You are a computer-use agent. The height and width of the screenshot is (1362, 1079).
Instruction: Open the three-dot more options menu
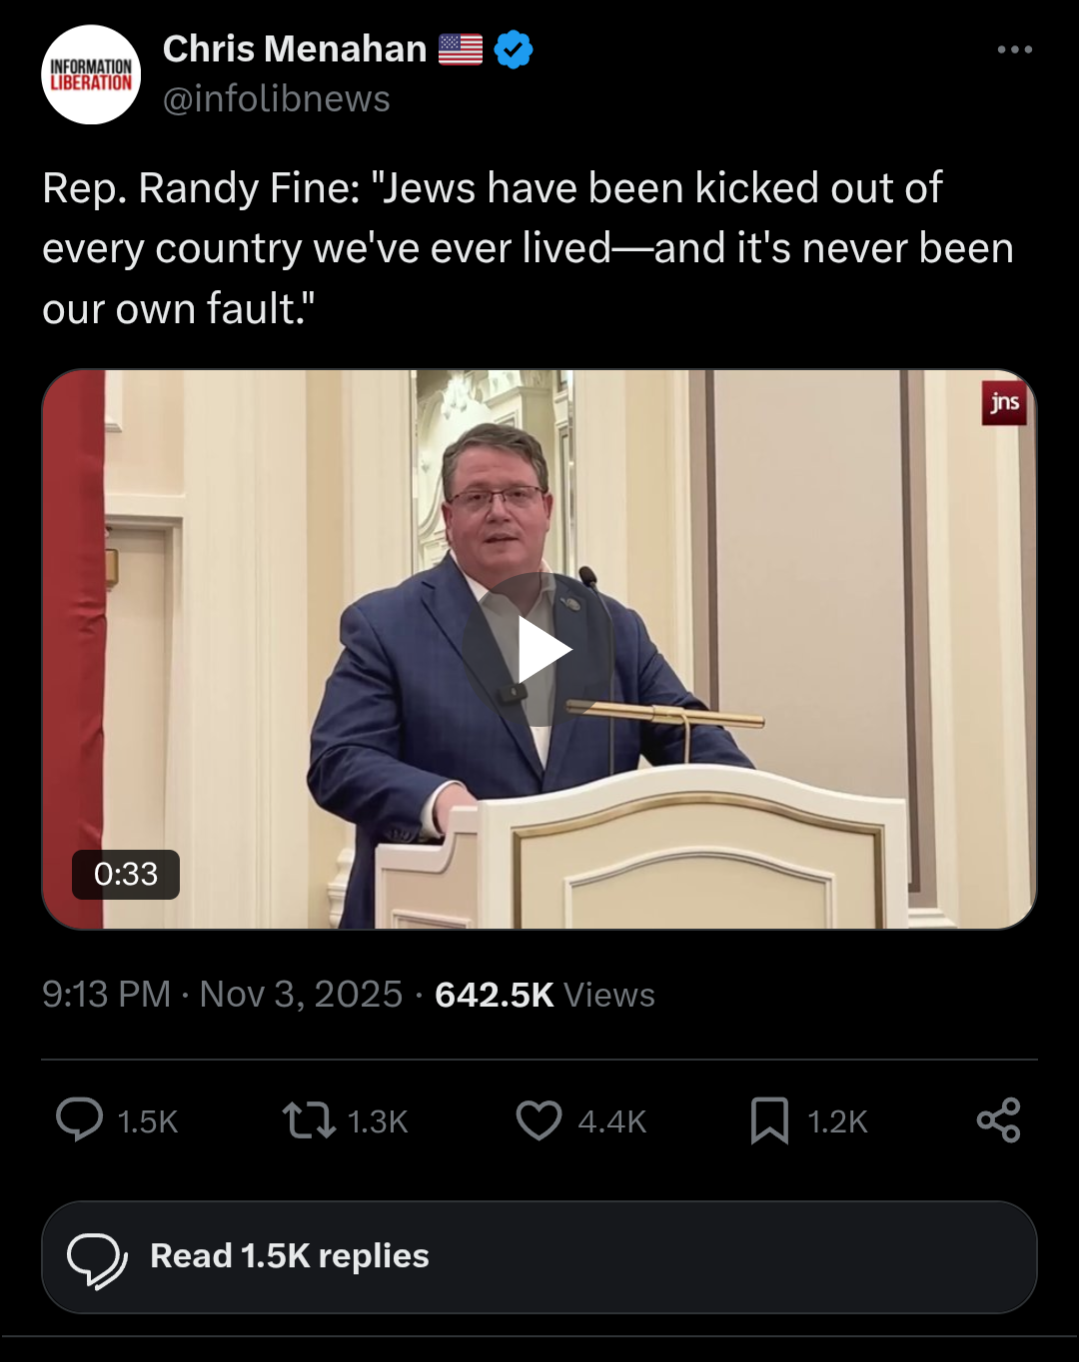(x=1014, y=49)
